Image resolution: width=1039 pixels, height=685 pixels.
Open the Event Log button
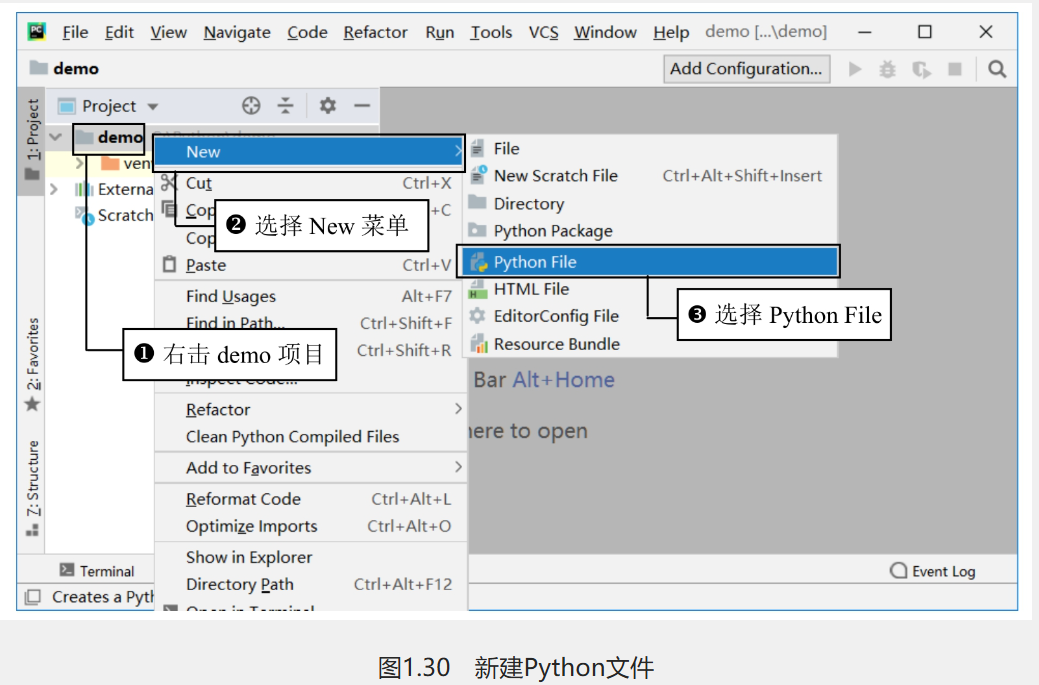pos(933,570)
